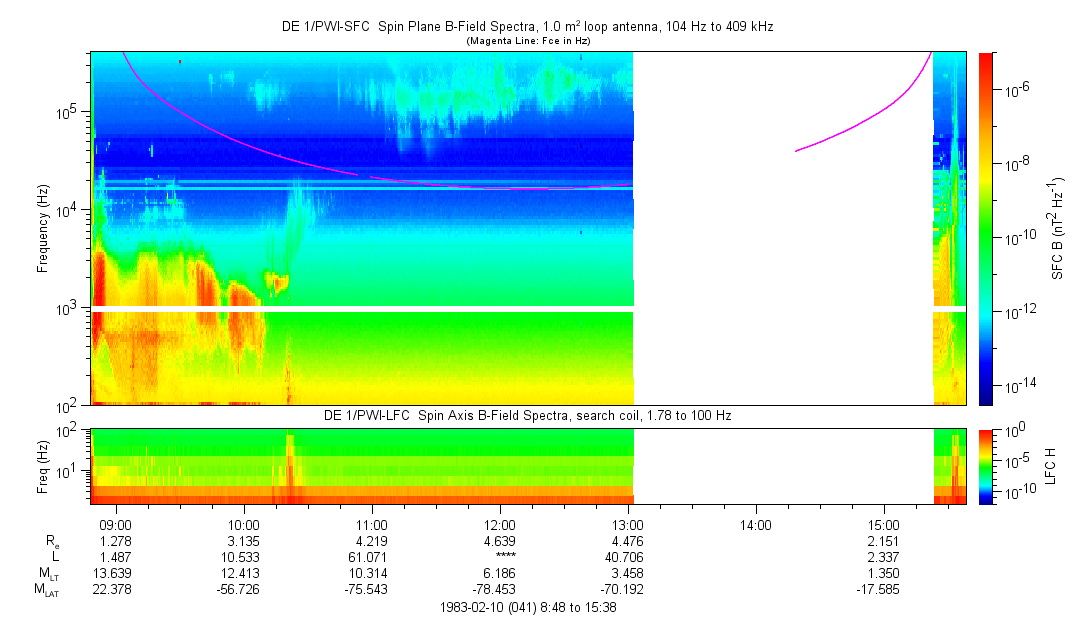Select the L value 61.071
Screen dimensions: 1083x620
pos(372,557)
